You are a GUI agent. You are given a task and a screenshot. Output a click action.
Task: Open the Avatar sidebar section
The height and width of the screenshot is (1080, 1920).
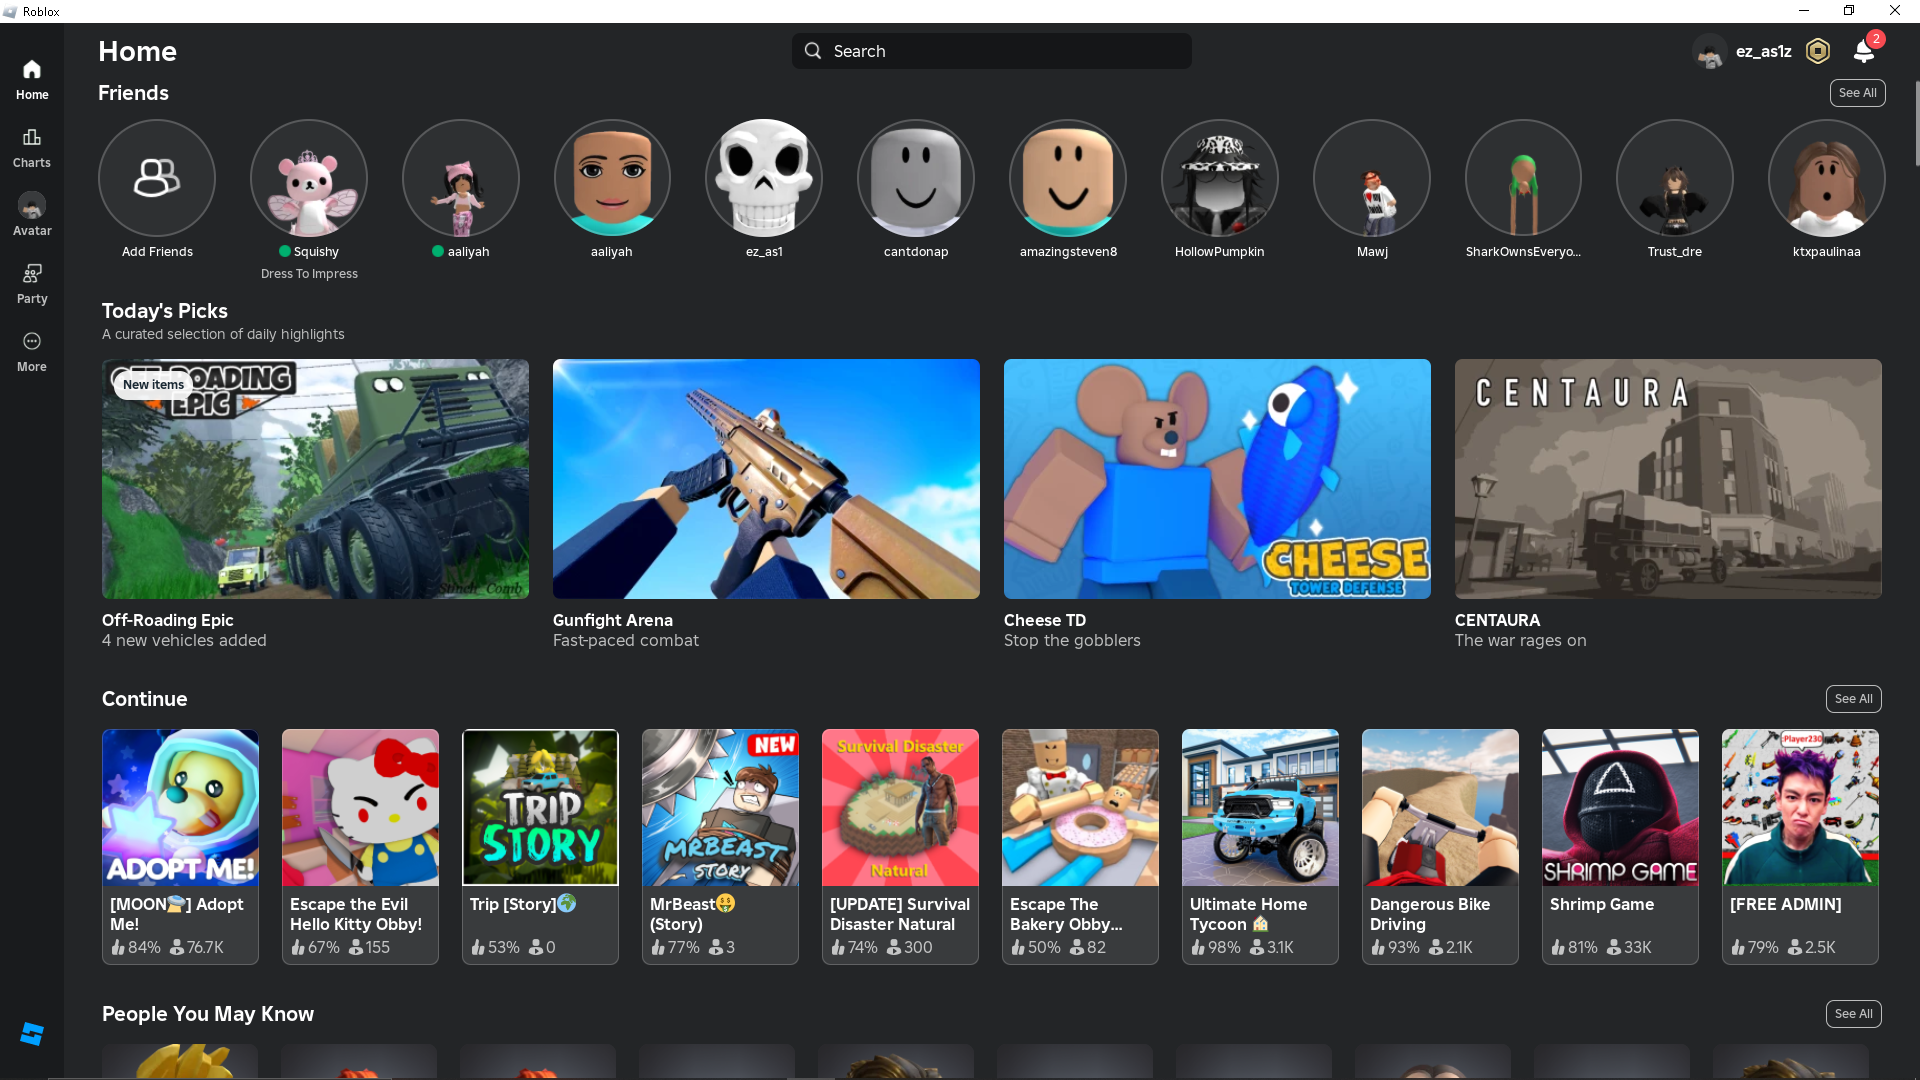point(32,215)
